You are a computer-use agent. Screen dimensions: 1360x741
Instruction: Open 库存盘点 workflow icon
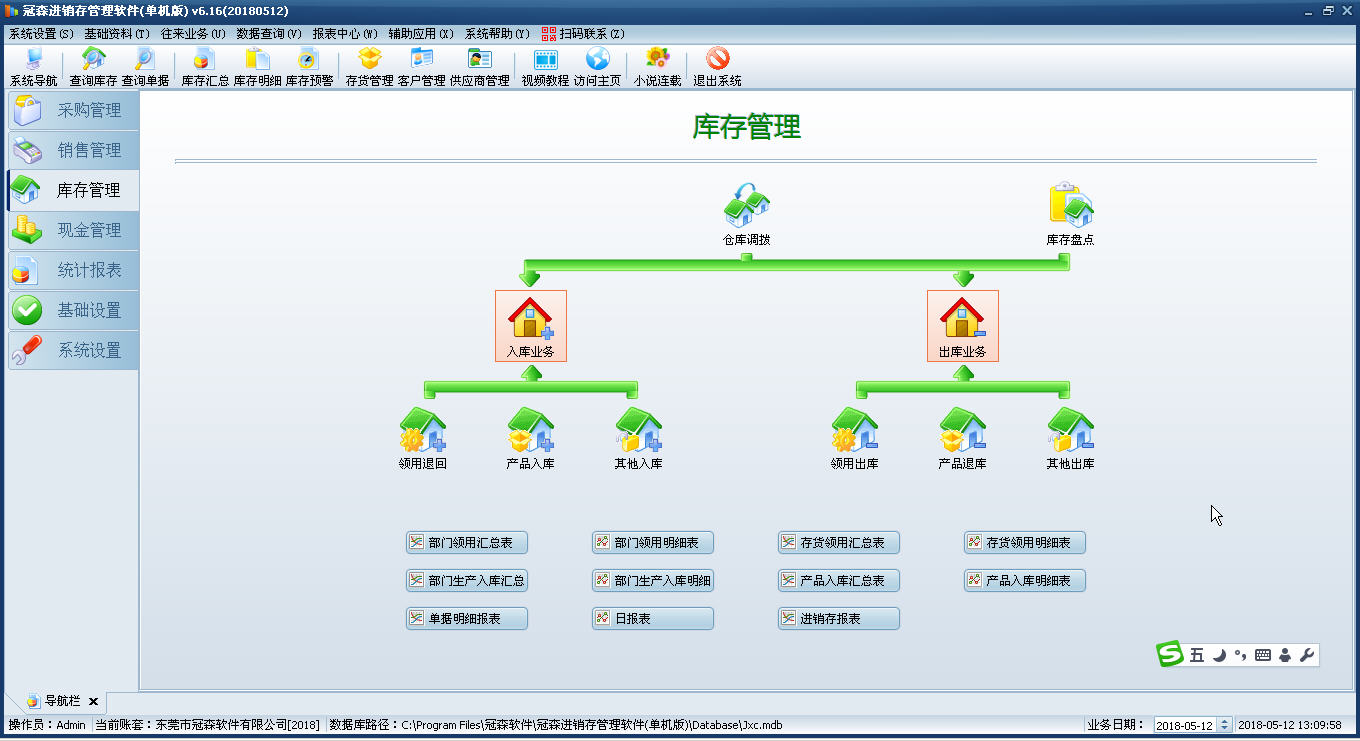1070,214
